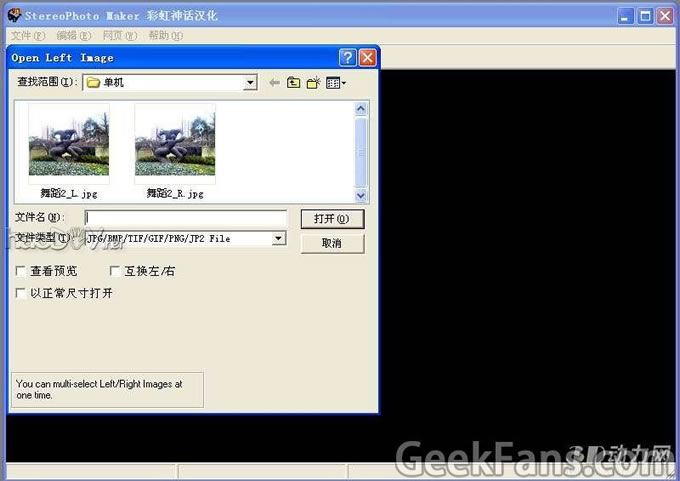Click the dialog help question-mark icon
Image resolution: width=680 pixels, height=481 pixels.
[x=347, y=58]
